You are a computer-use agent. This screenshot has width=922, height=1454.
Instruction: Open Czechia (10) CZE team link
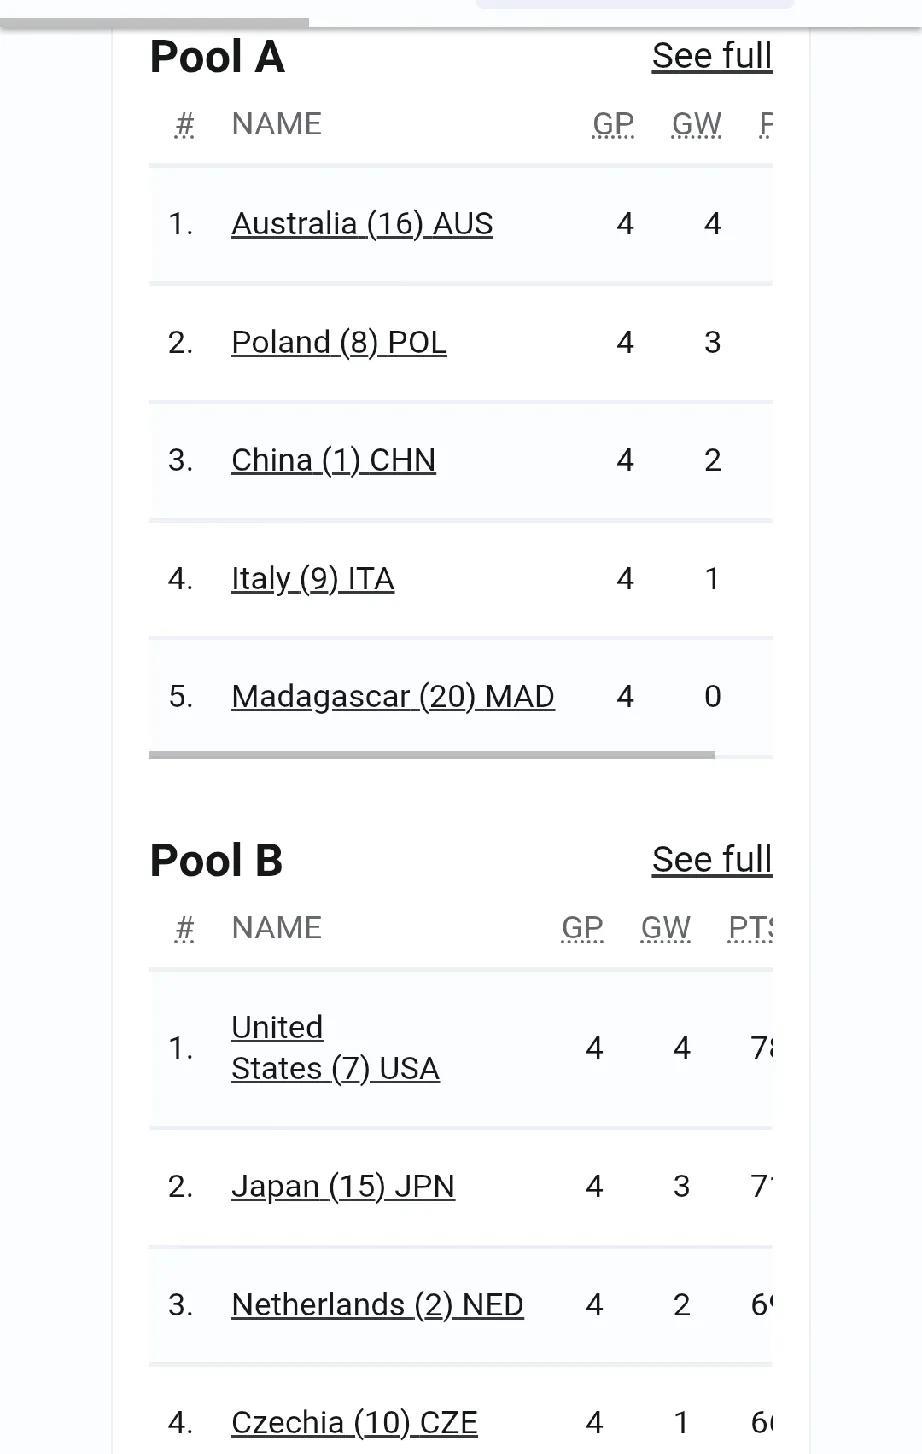pyautogui.click(x=354, y=1422)
